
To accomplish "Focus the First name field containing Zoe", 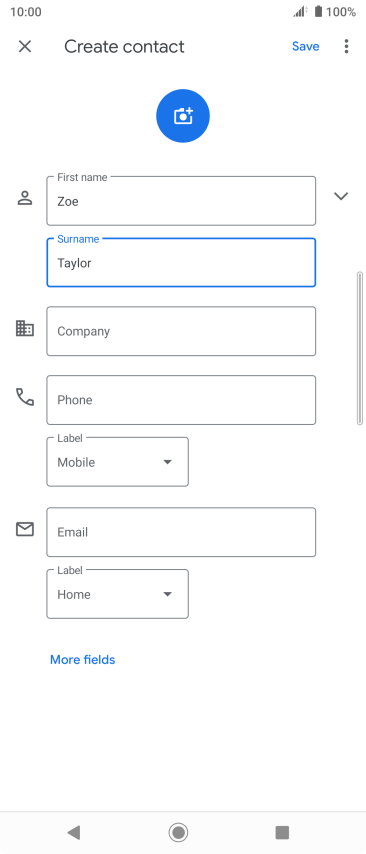I will point(181,201).
